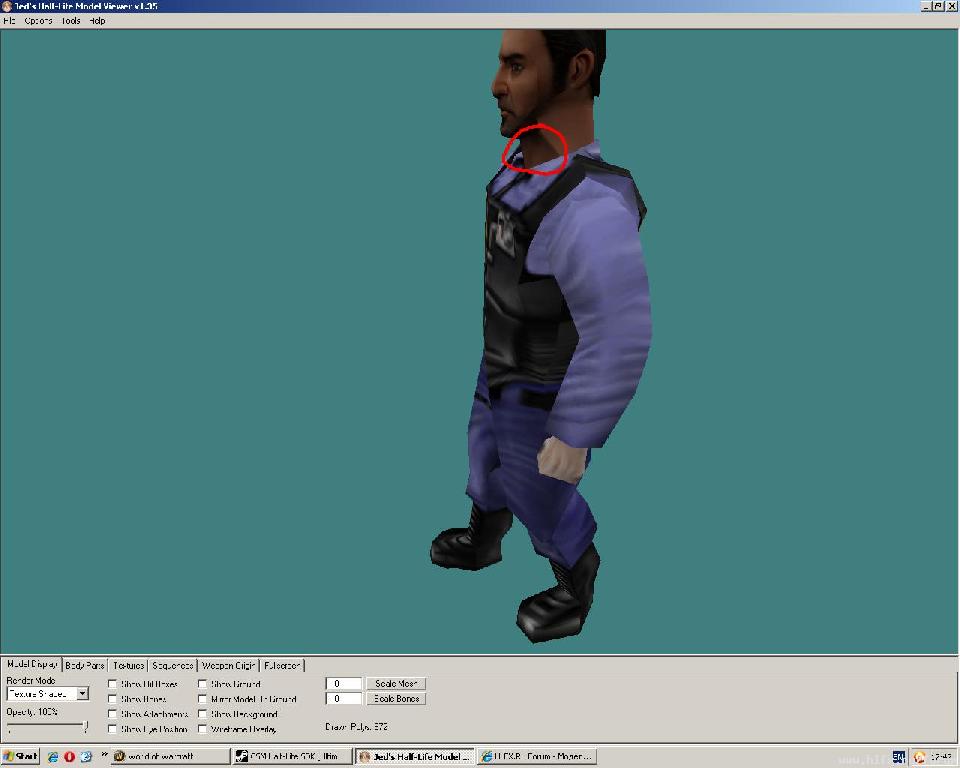Image resolution: width=960 pixels, height=768 pixels.
Task: Open the Options menu
Action: [38, 21]
